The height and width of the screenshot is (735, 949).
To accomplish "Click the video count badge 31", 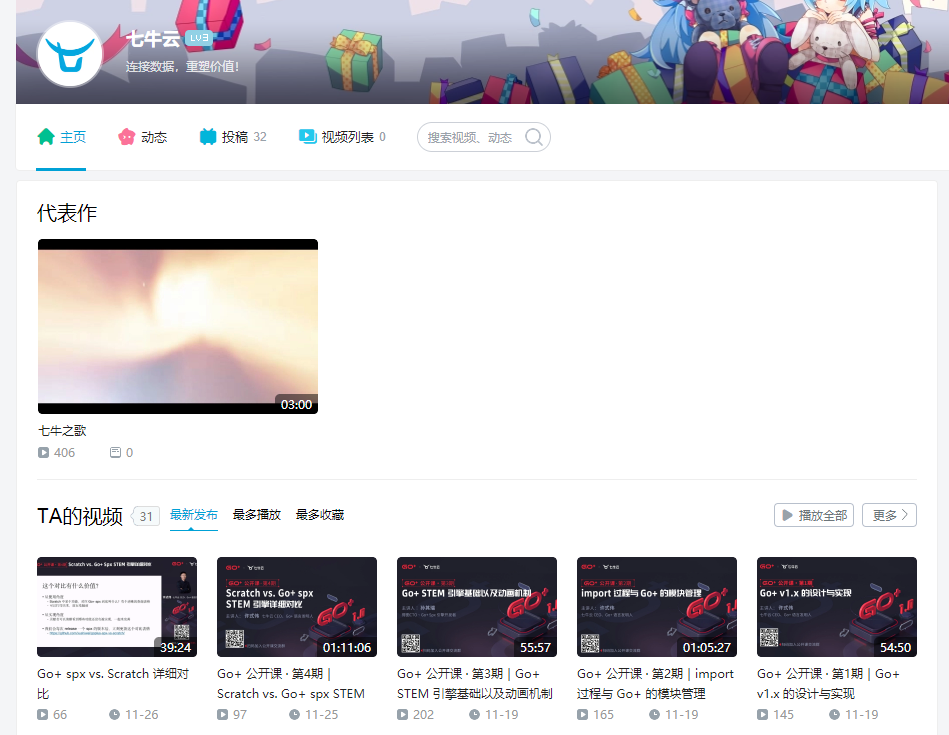I will (146, 516).
